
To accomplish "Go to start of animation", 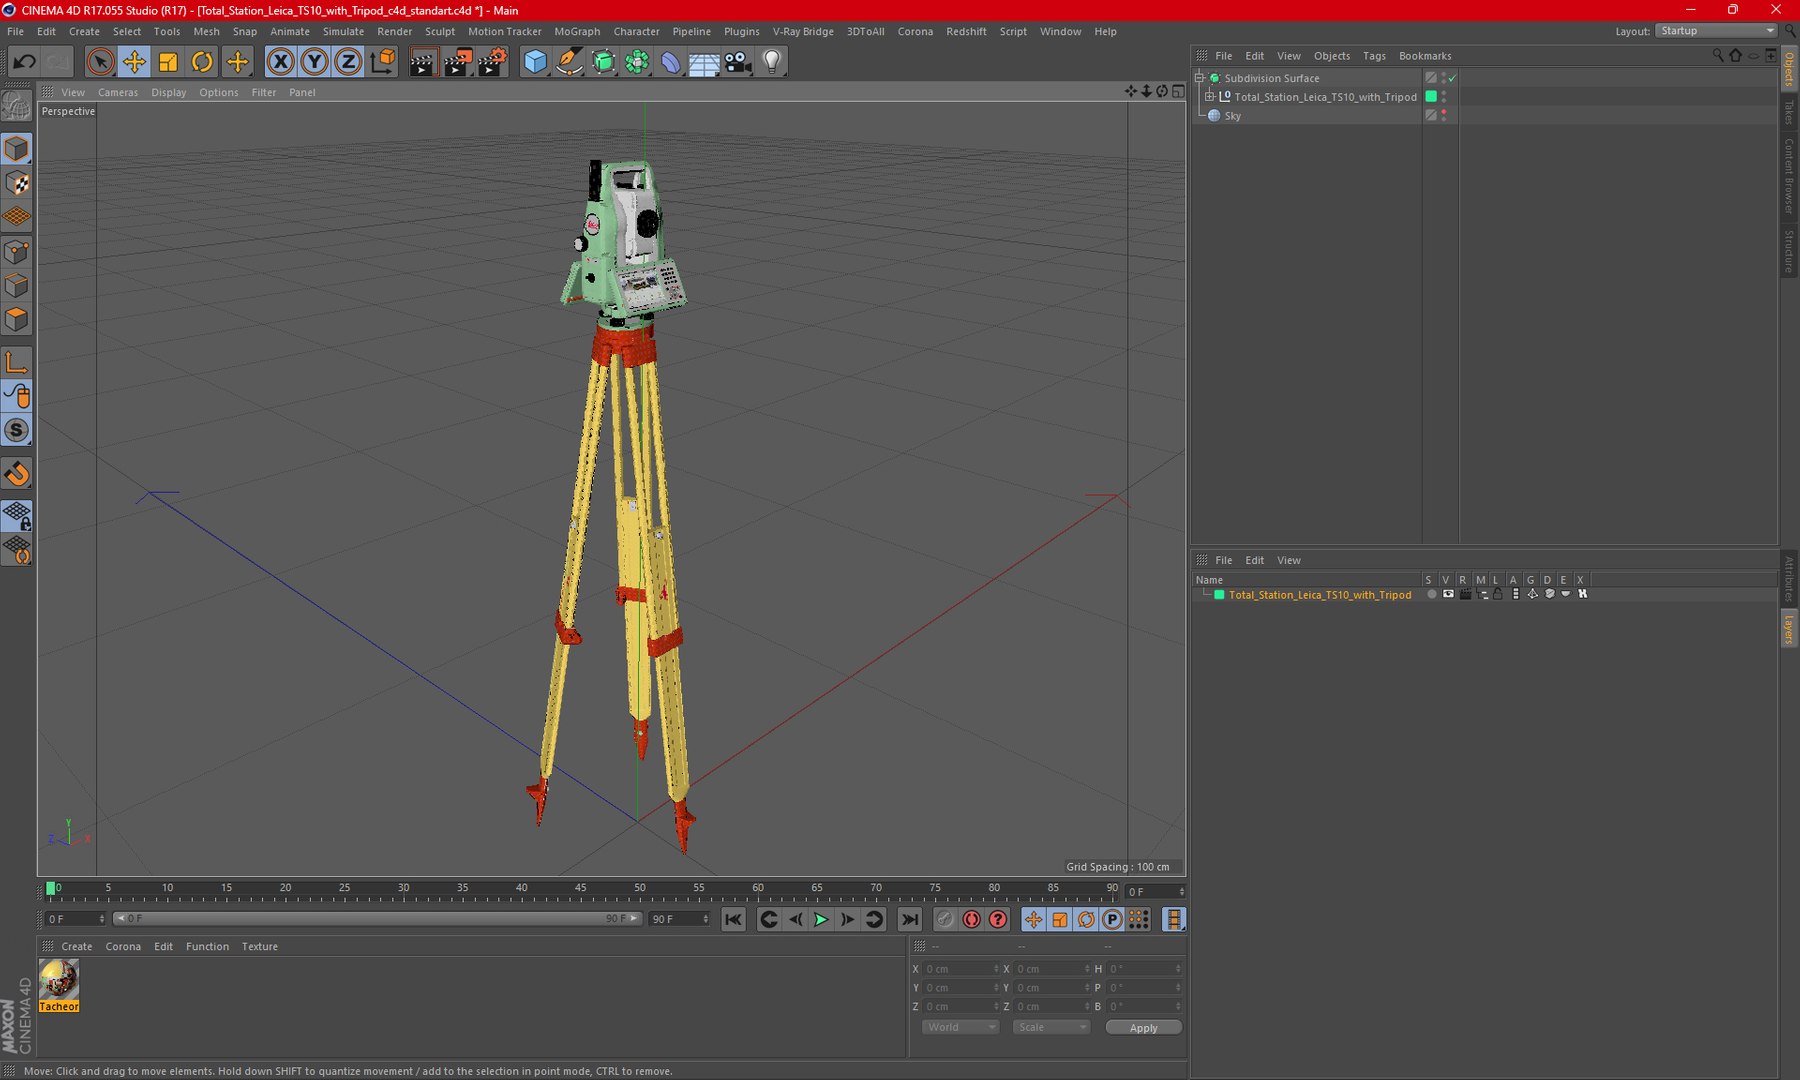I will (733, 919).
